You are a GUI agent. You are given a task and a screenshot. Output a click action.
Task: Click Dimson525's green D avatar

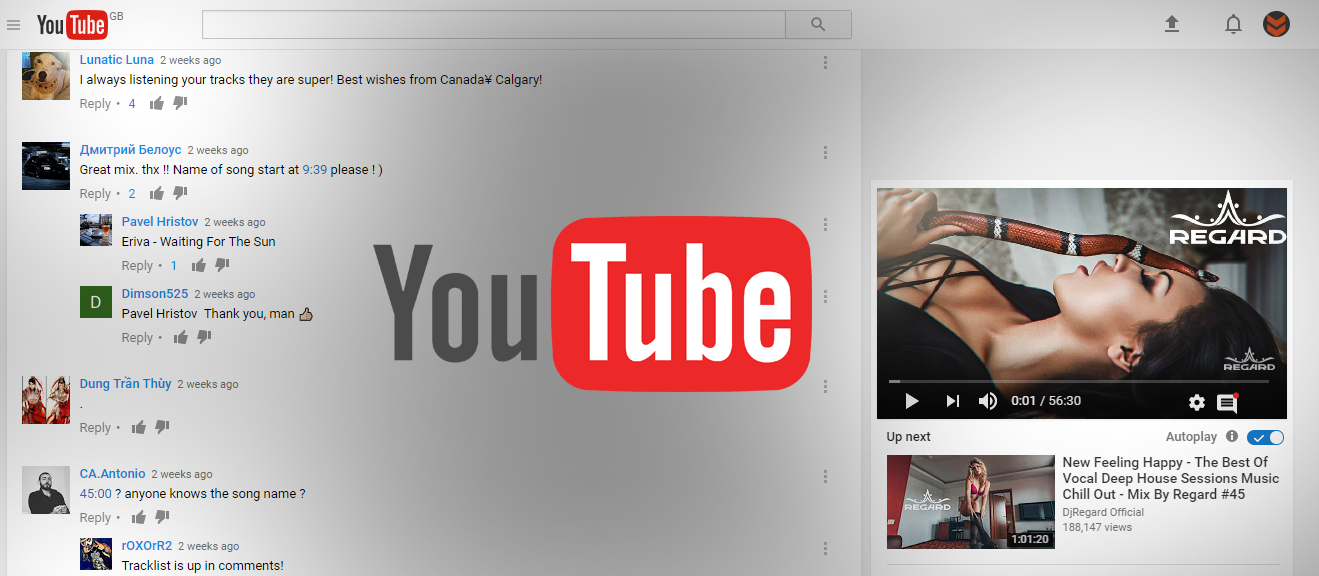click(96, 302)
